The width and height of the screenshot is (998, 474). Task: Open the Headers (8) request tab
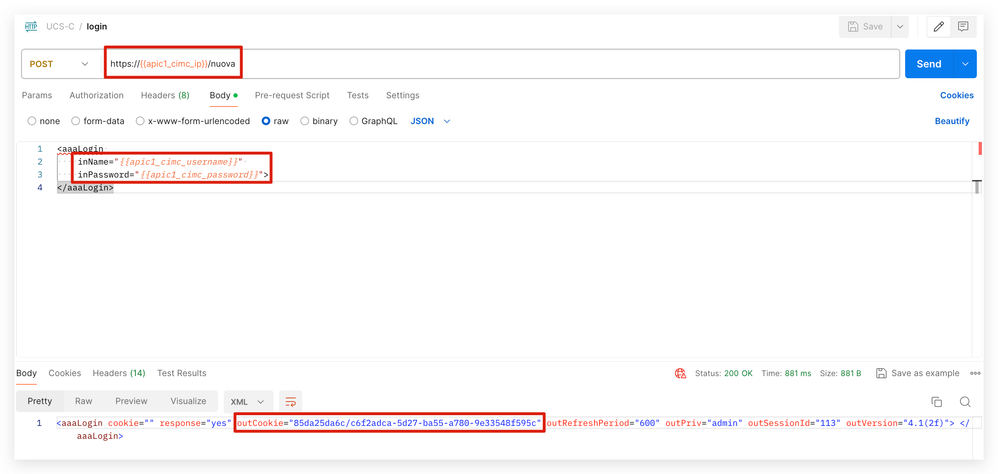tap(165, 95)
